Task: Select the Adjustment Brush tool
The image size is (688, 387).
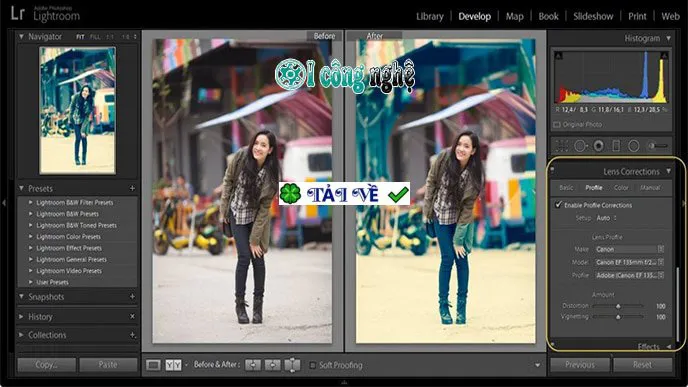Action: pos(658,145)
